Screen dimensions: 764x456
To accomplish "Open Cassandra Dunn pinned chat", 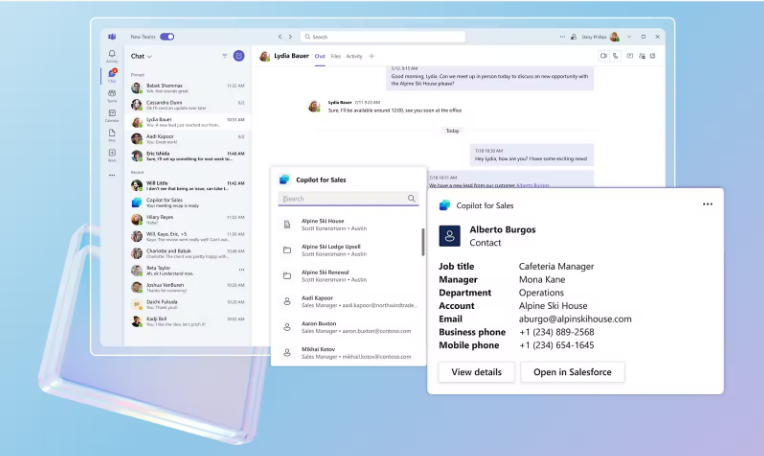I will tap(188, 105).
